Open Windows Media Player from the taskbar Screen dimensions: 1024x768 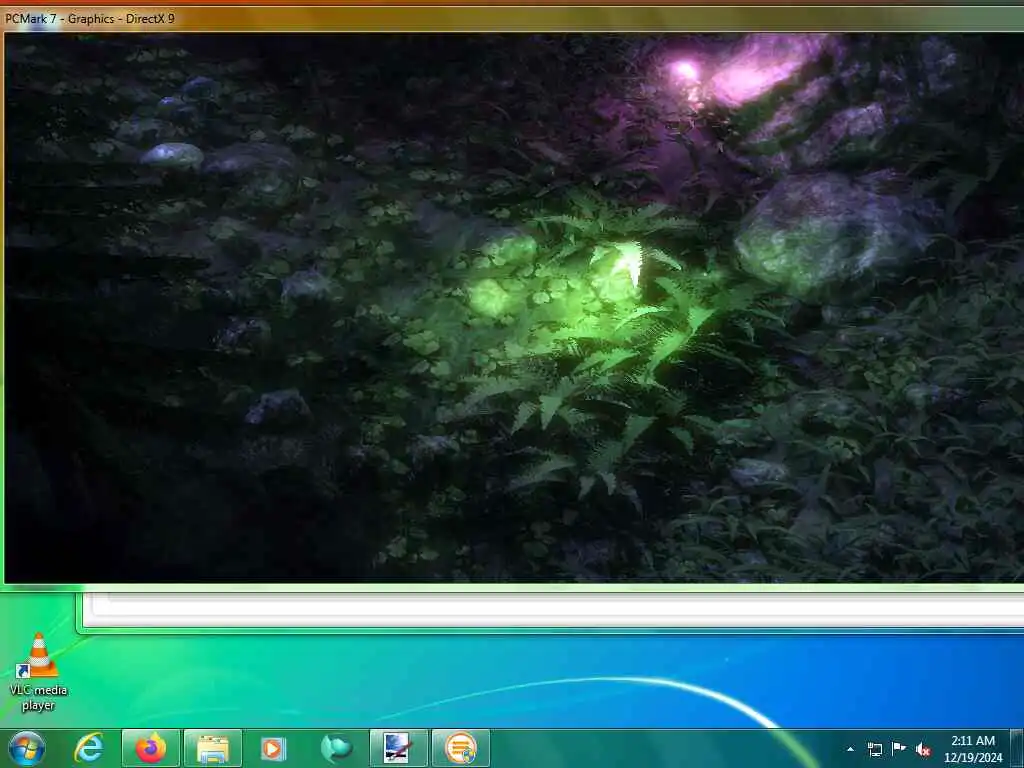pos(274,748)
